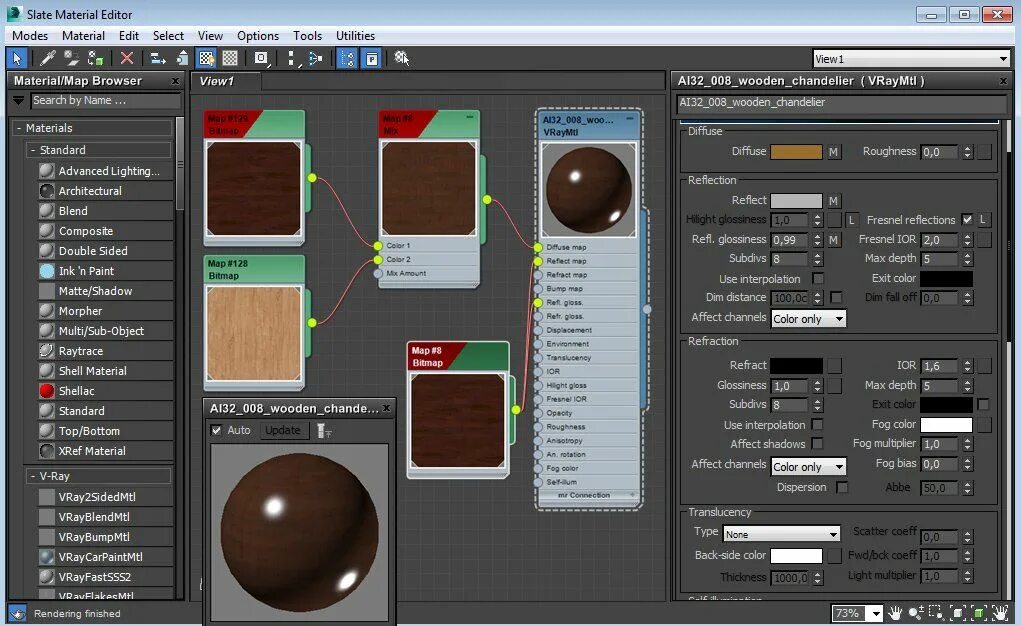Screen dimensions: 1021x626
Task: Click Update button in preview window
Action: pyautogui.click(x=283, y=430)
